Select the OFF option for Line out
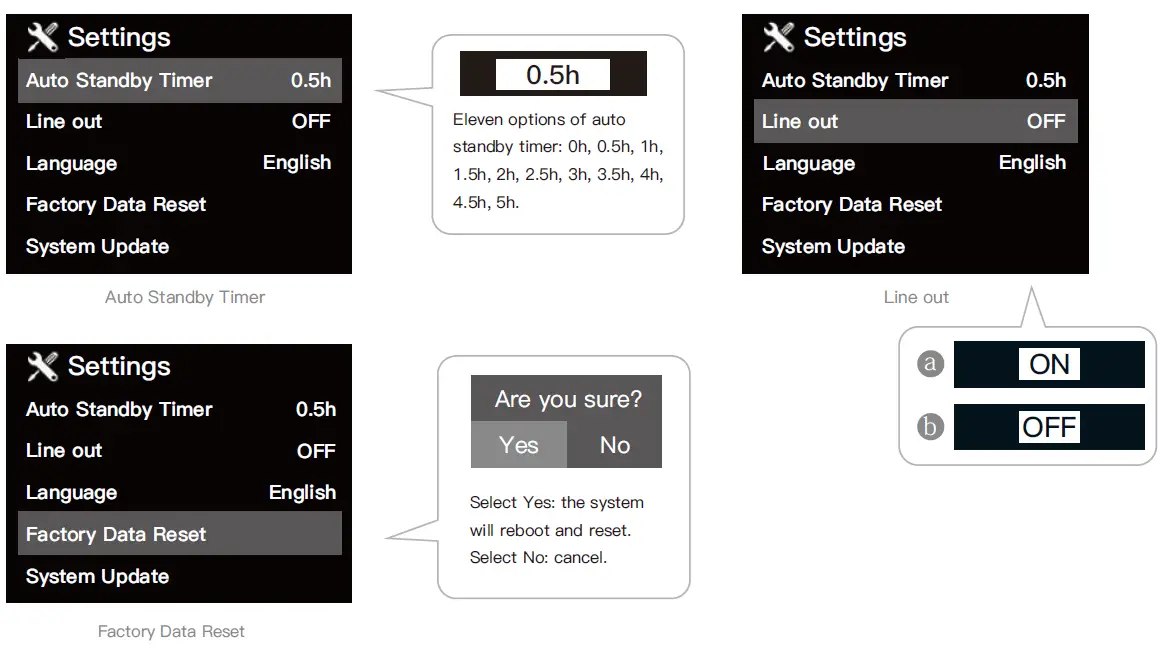Image resolution: width=1166 pixels, height=656 pixels. point(1049,428)
